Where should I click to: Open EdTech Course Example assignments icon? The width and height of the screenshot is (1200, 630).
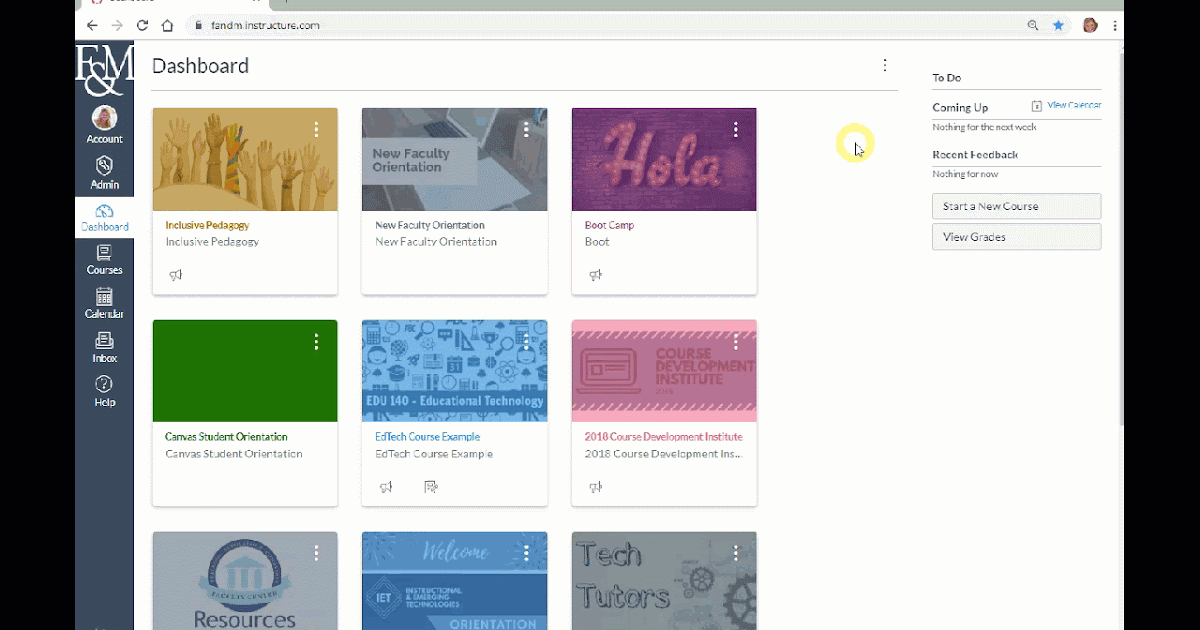pyautogui.click(x=431, y=487)
